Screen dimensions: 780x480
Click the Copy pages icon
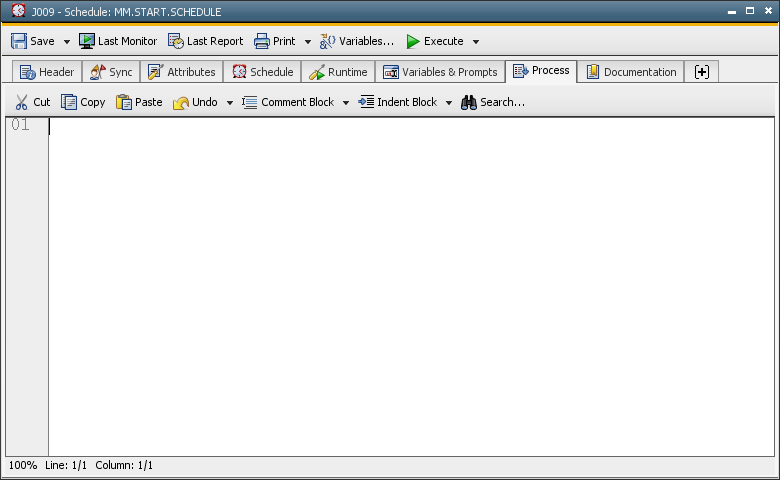(69, 102)
